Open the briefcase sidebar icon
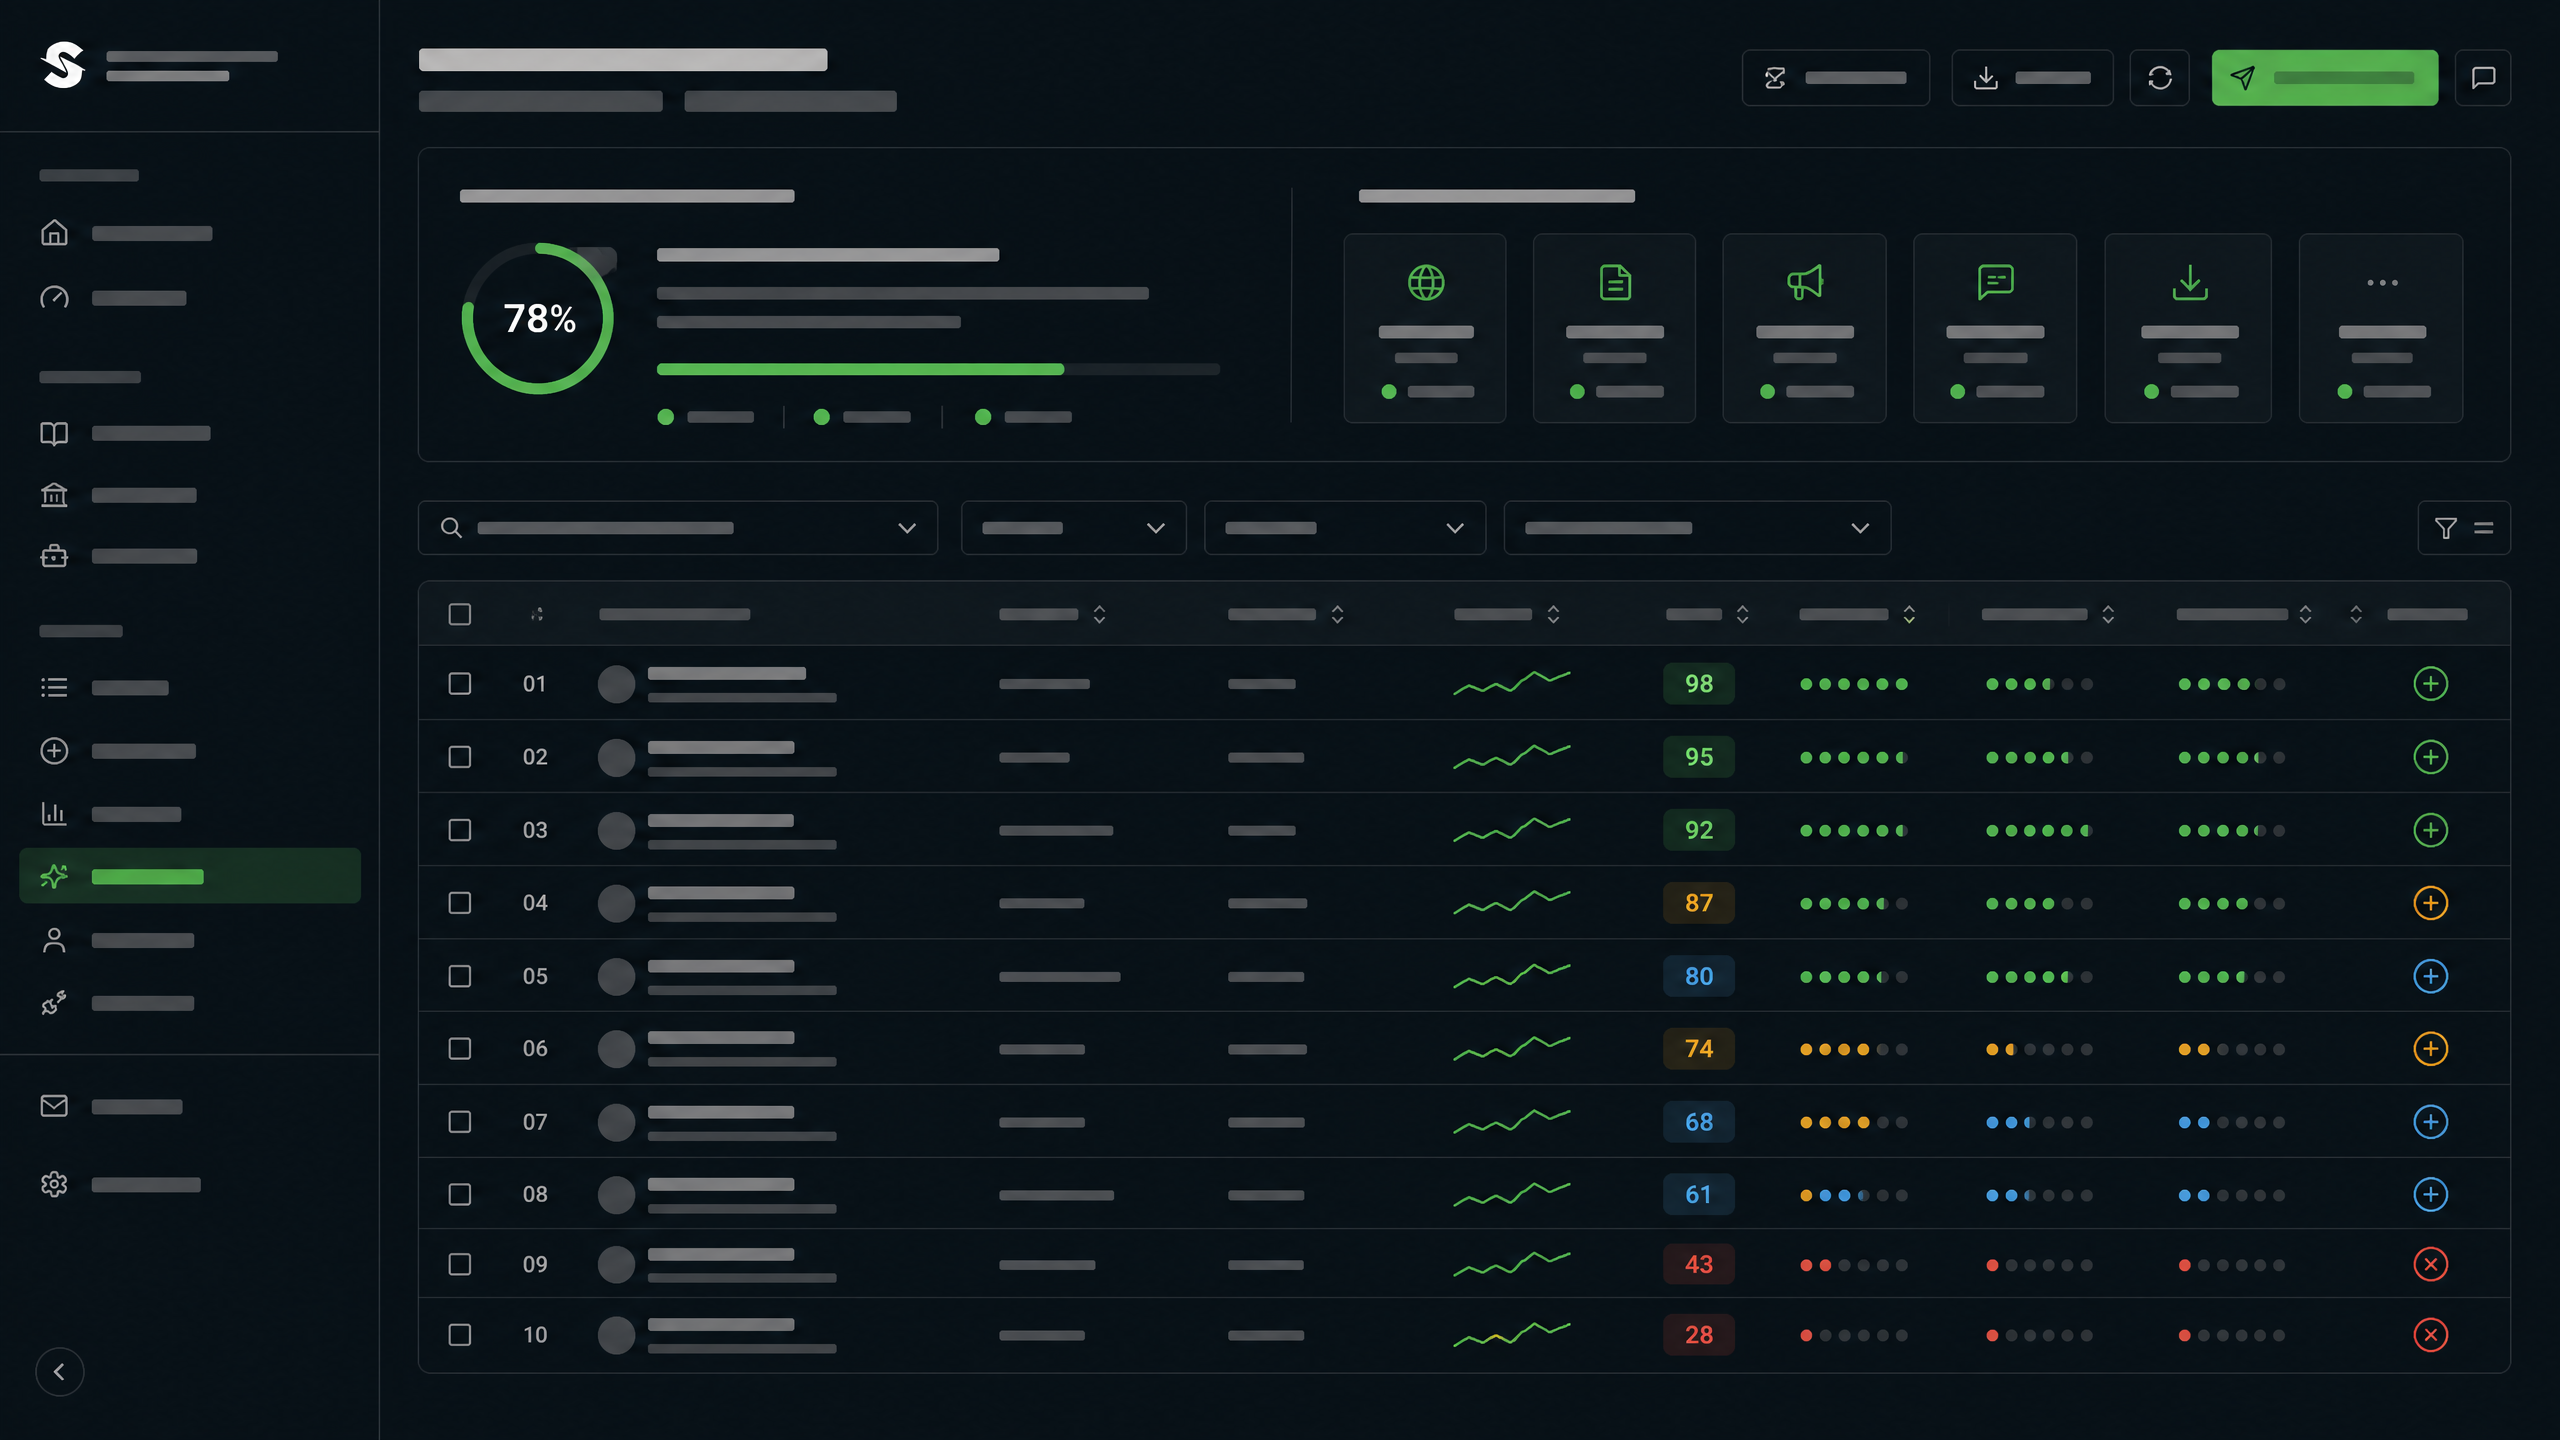The height and width of the screenshot is (1440, 2560). [54, 555]
